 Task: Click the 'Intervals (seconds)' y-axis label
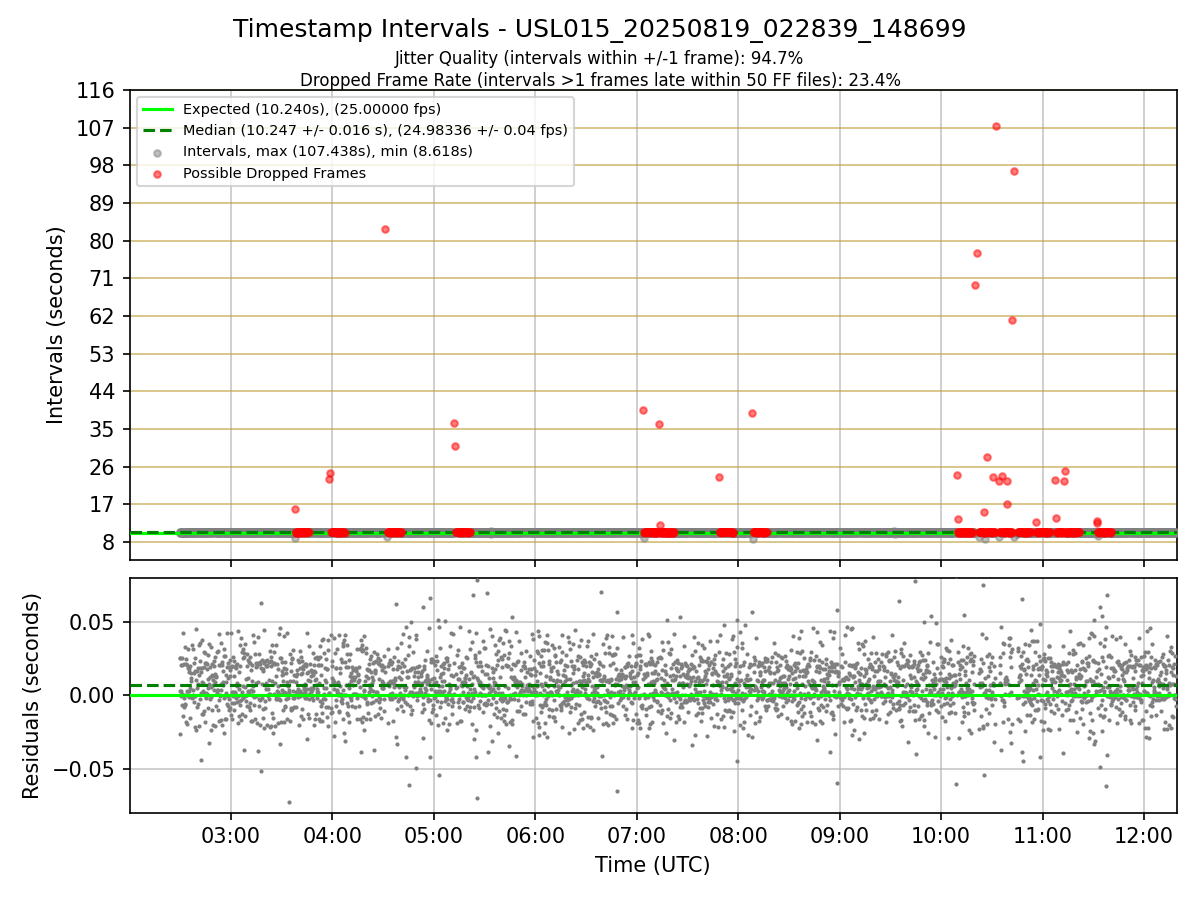click(56, 325)
